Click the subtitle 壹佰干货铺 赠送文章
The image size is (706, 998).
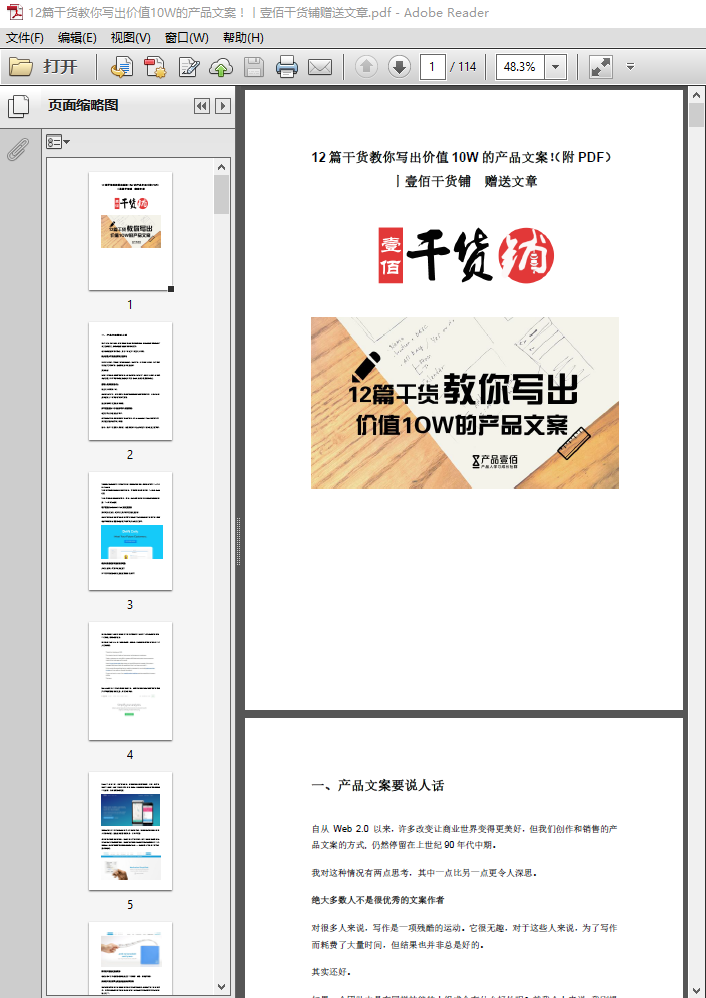tap(467, 181)
